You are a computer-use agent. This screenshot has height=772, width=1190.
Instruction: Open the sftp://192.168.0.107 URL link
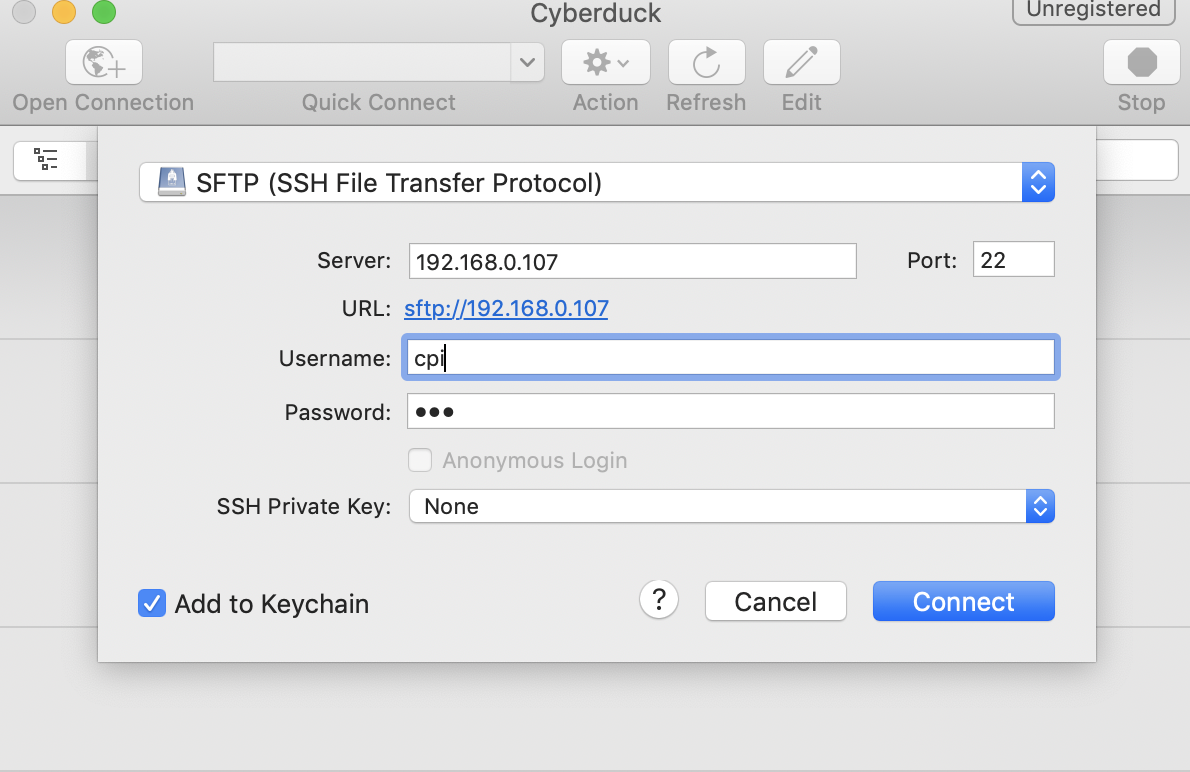[x=506, y=308]
